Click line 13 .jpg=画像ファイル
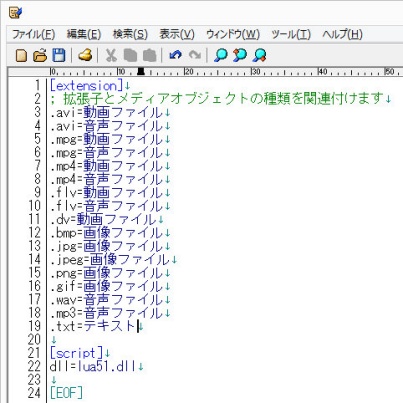403x403 pixels. point(106,246)
